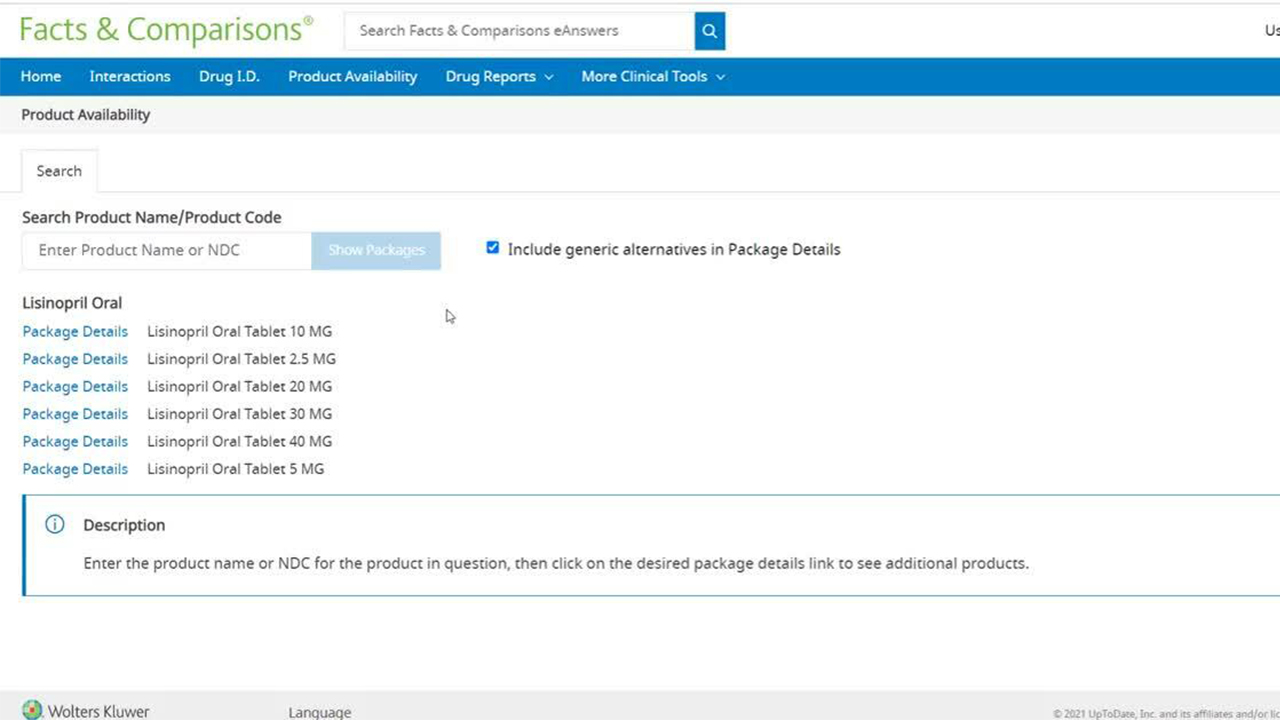Open Package Details for Lisinopril 40 MG

pyautogui.click(x=75, y=442)
